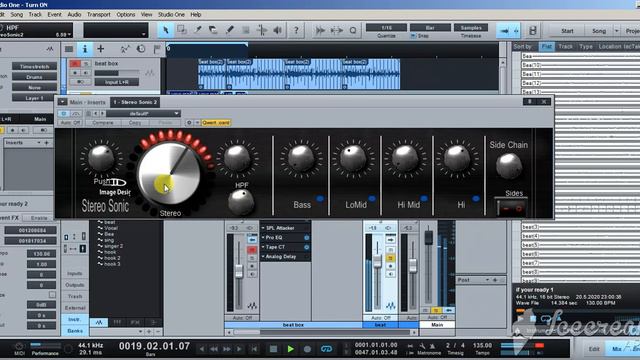Select the Listen speaker tool
The height and width of the screenshot is (360, 640).
point(278,30)
